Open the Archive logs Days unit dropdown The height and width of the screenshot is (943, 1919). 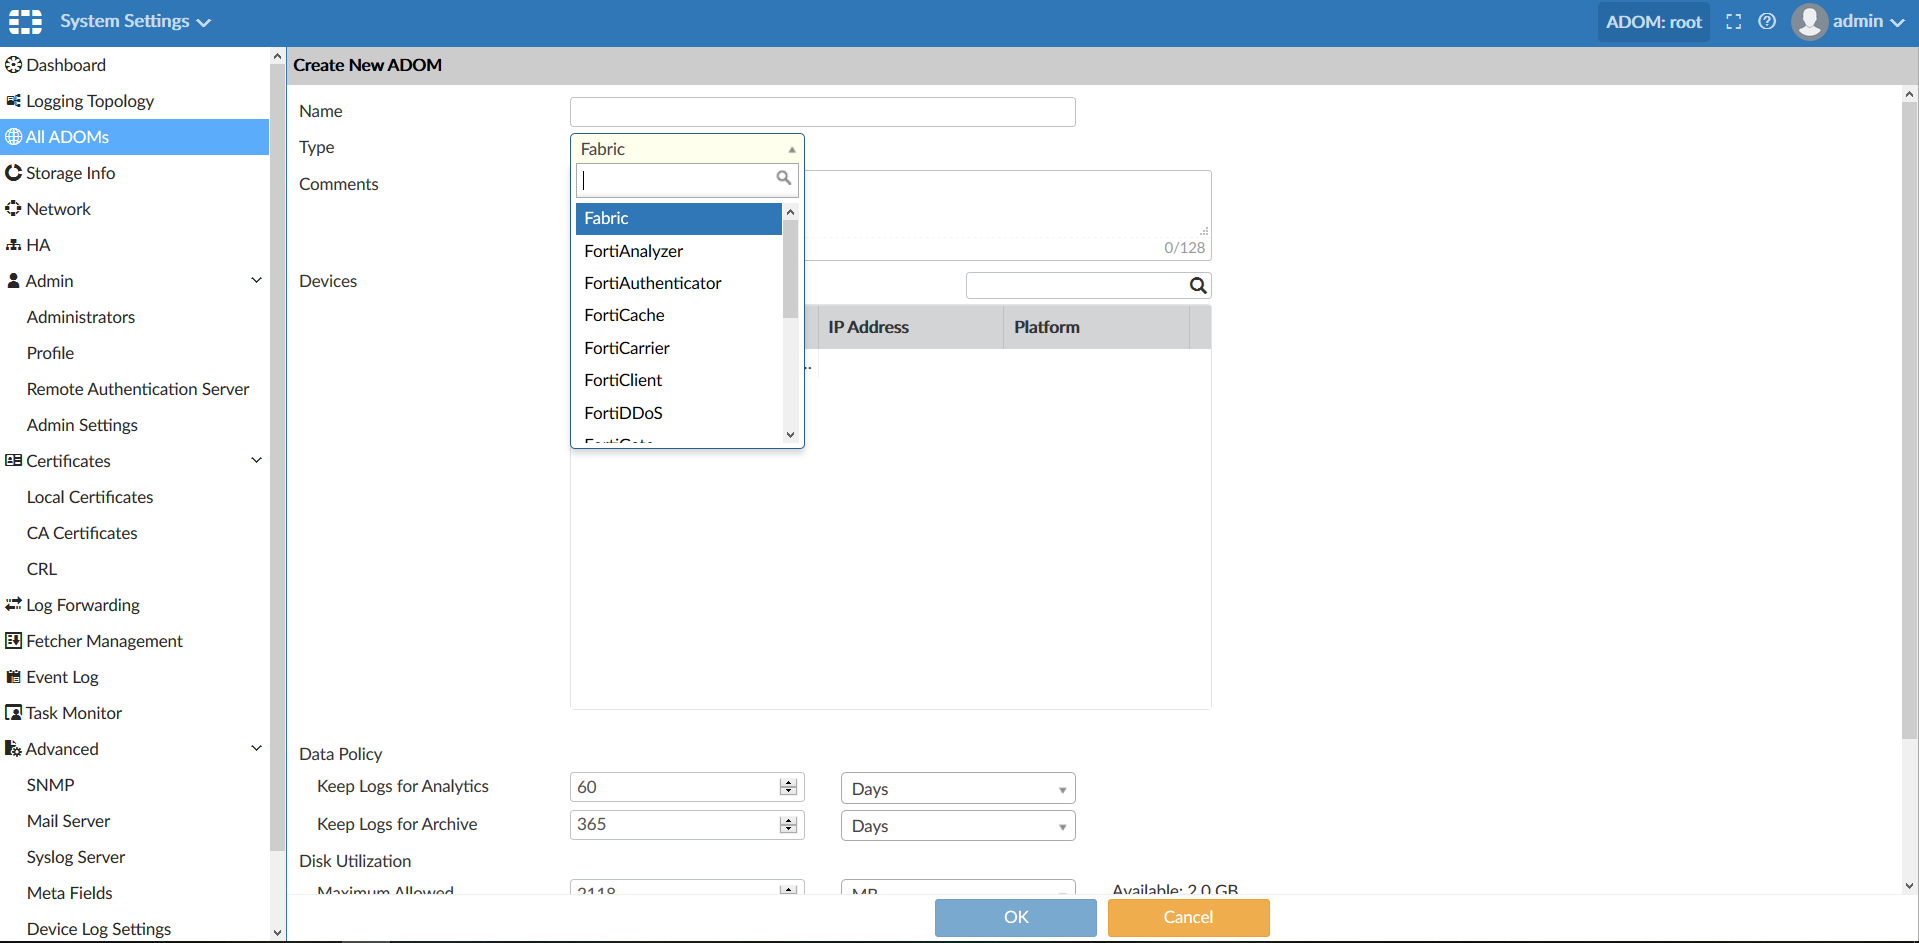pos(958,826)
